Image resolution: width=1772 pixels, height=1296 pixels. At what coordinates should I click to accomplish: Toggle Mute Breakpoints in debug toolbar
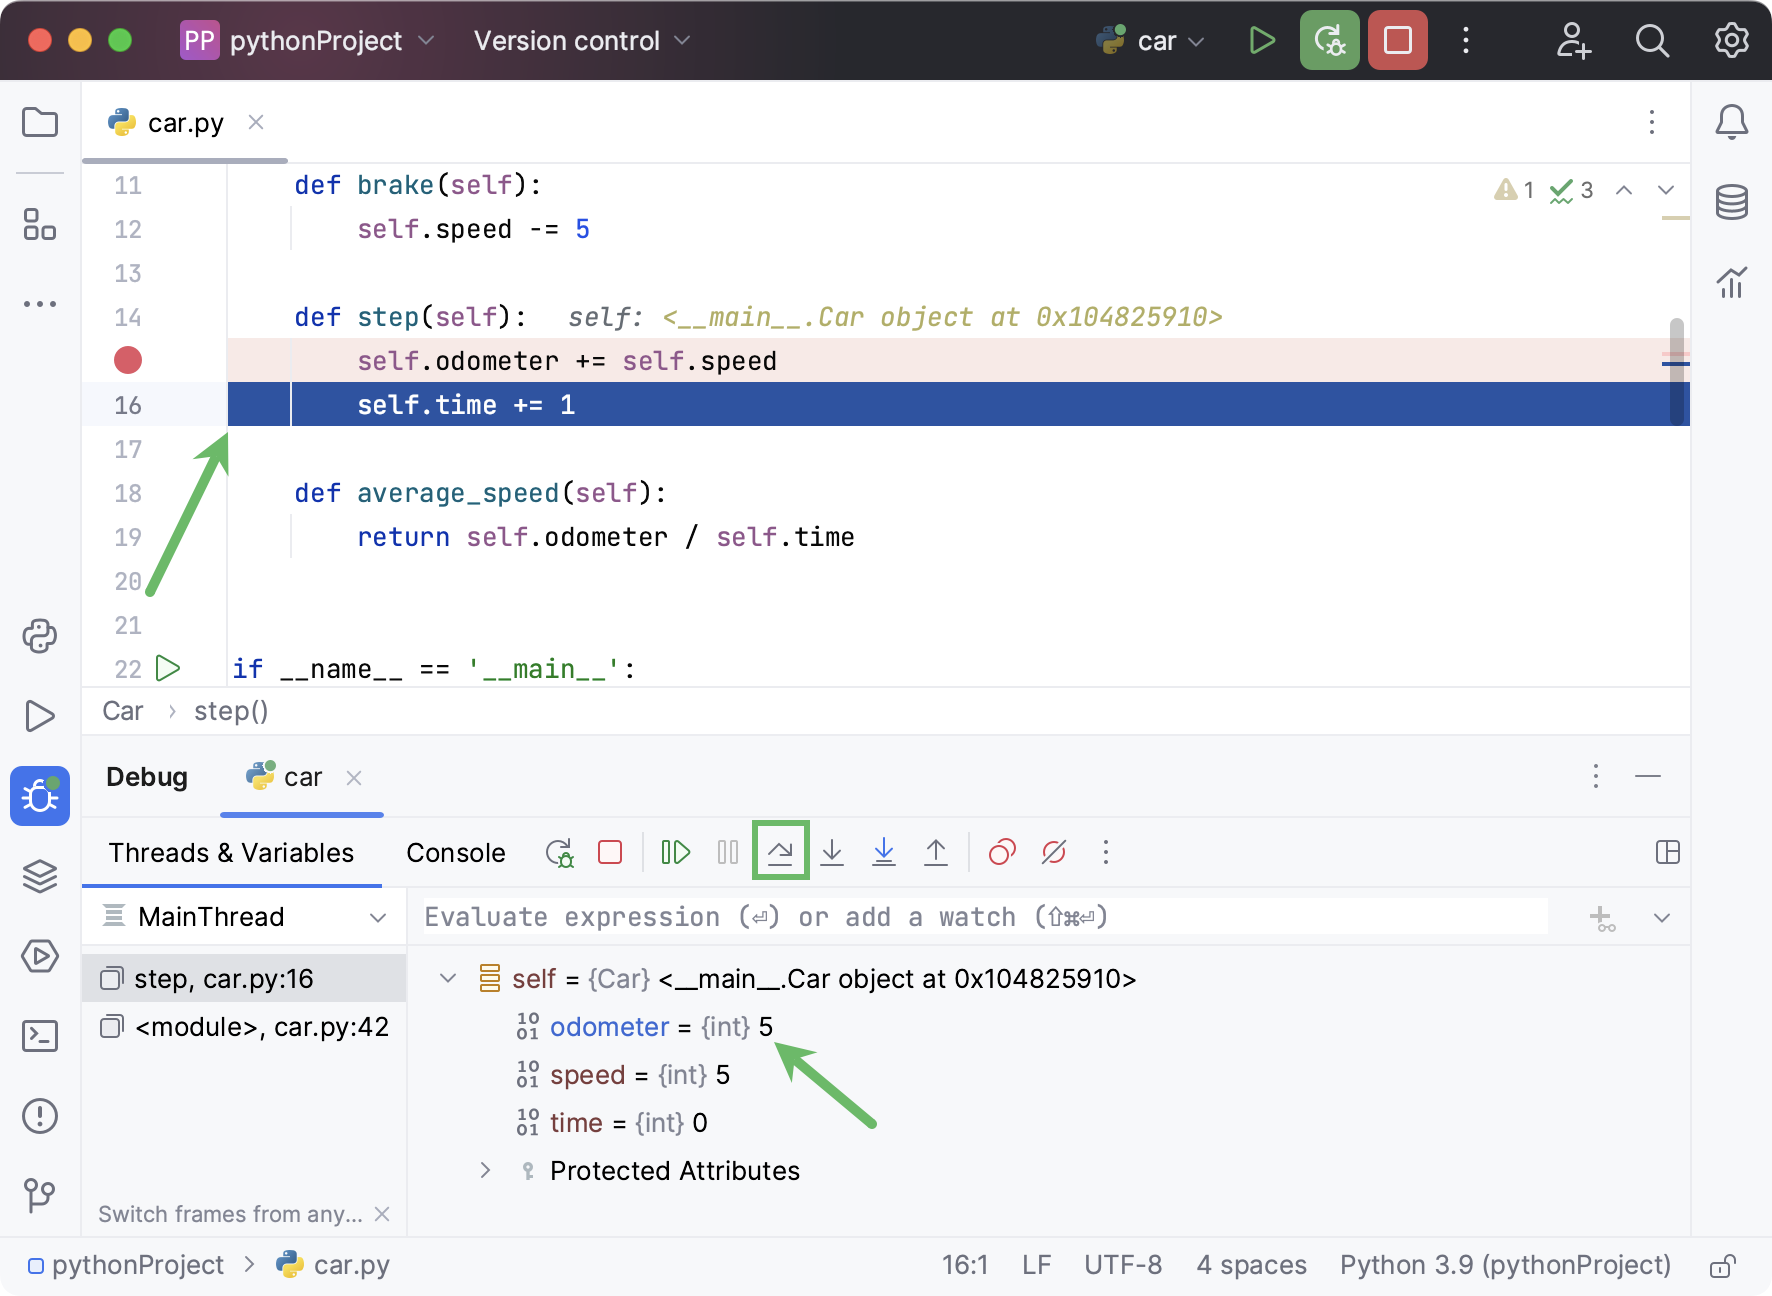1054,852
